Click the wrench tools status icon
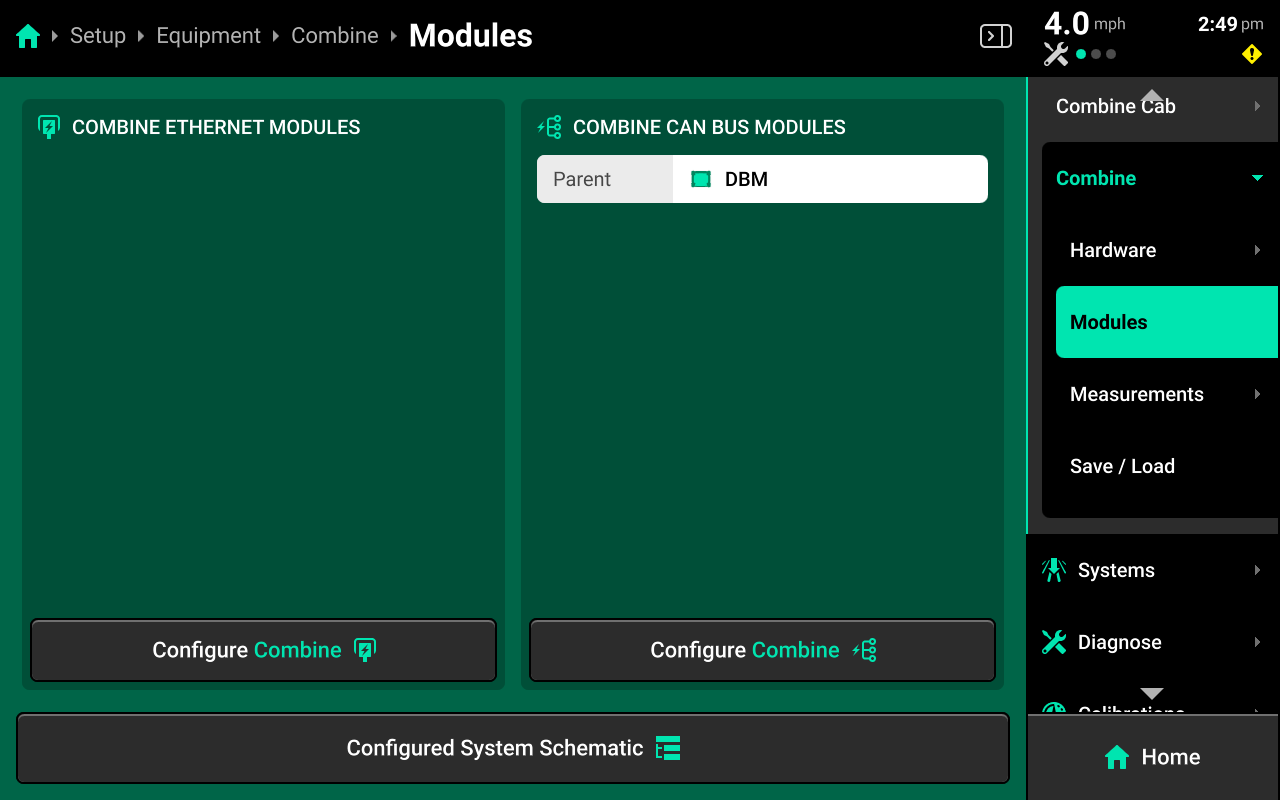 [1056, 54]
